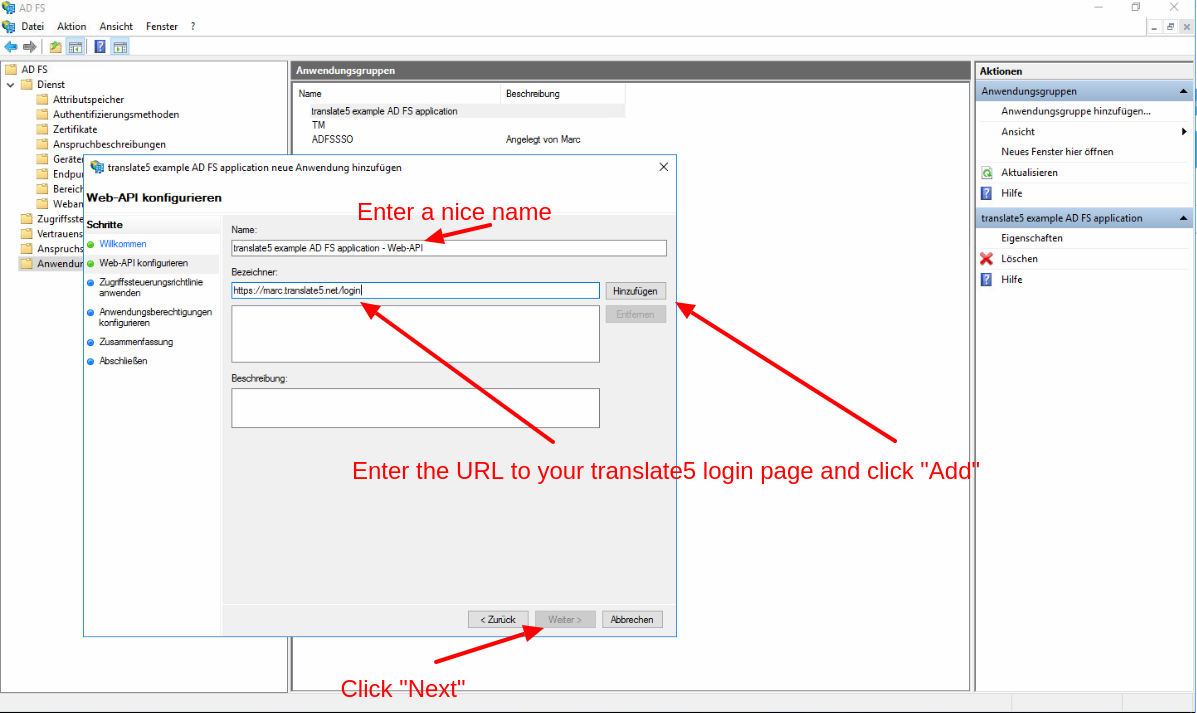
Task: Close the Web-API wizard dialog
Action: [663, 167]
